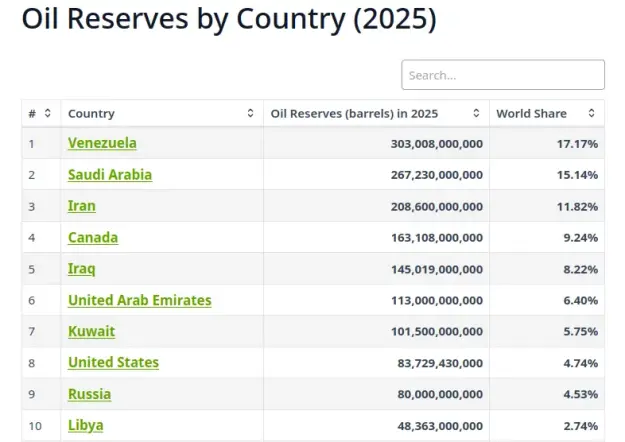Select the value 267,230,000,000
The width and height of the screenshot is (625, 442).
(x=437, y=175)
